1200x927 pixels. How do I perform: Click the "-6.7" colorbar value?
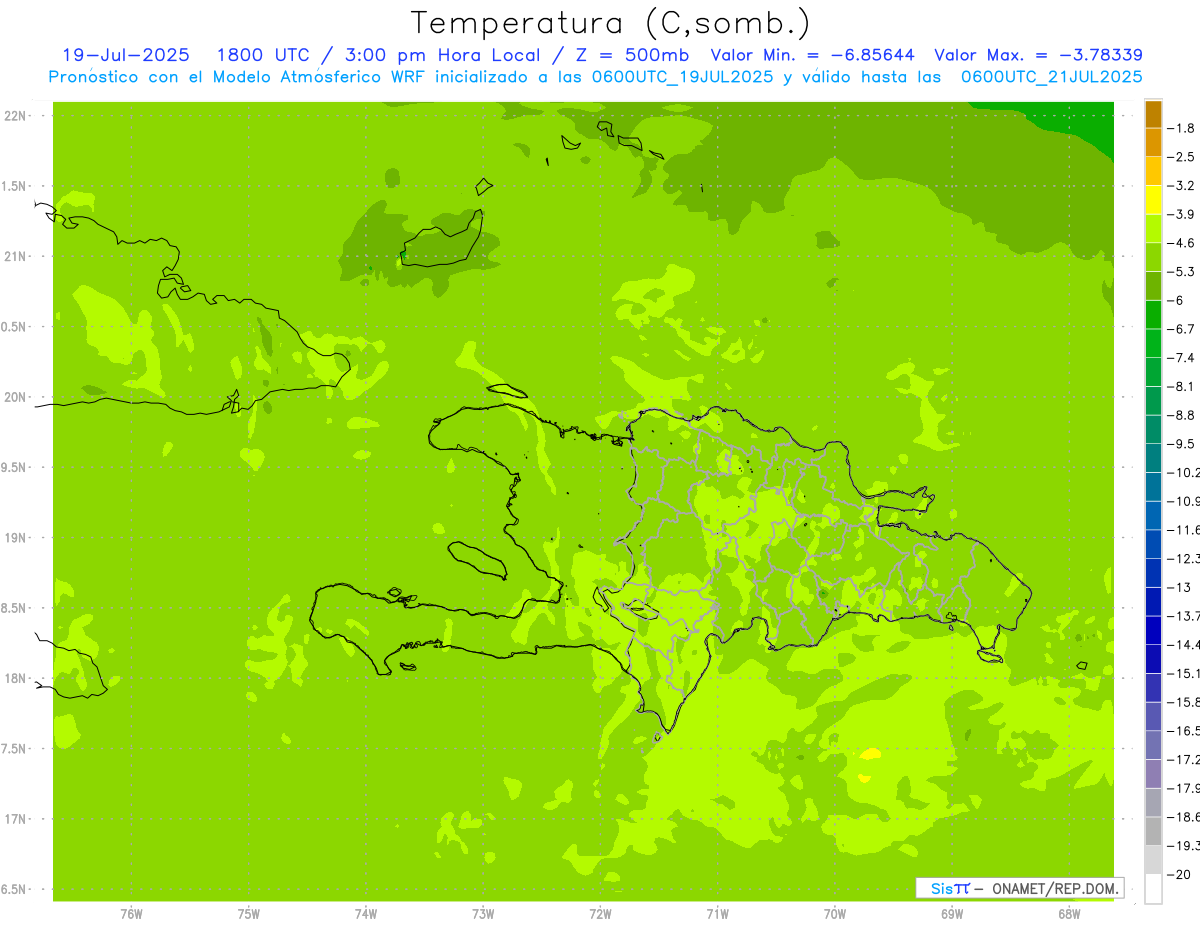(x=1182, y=329)
